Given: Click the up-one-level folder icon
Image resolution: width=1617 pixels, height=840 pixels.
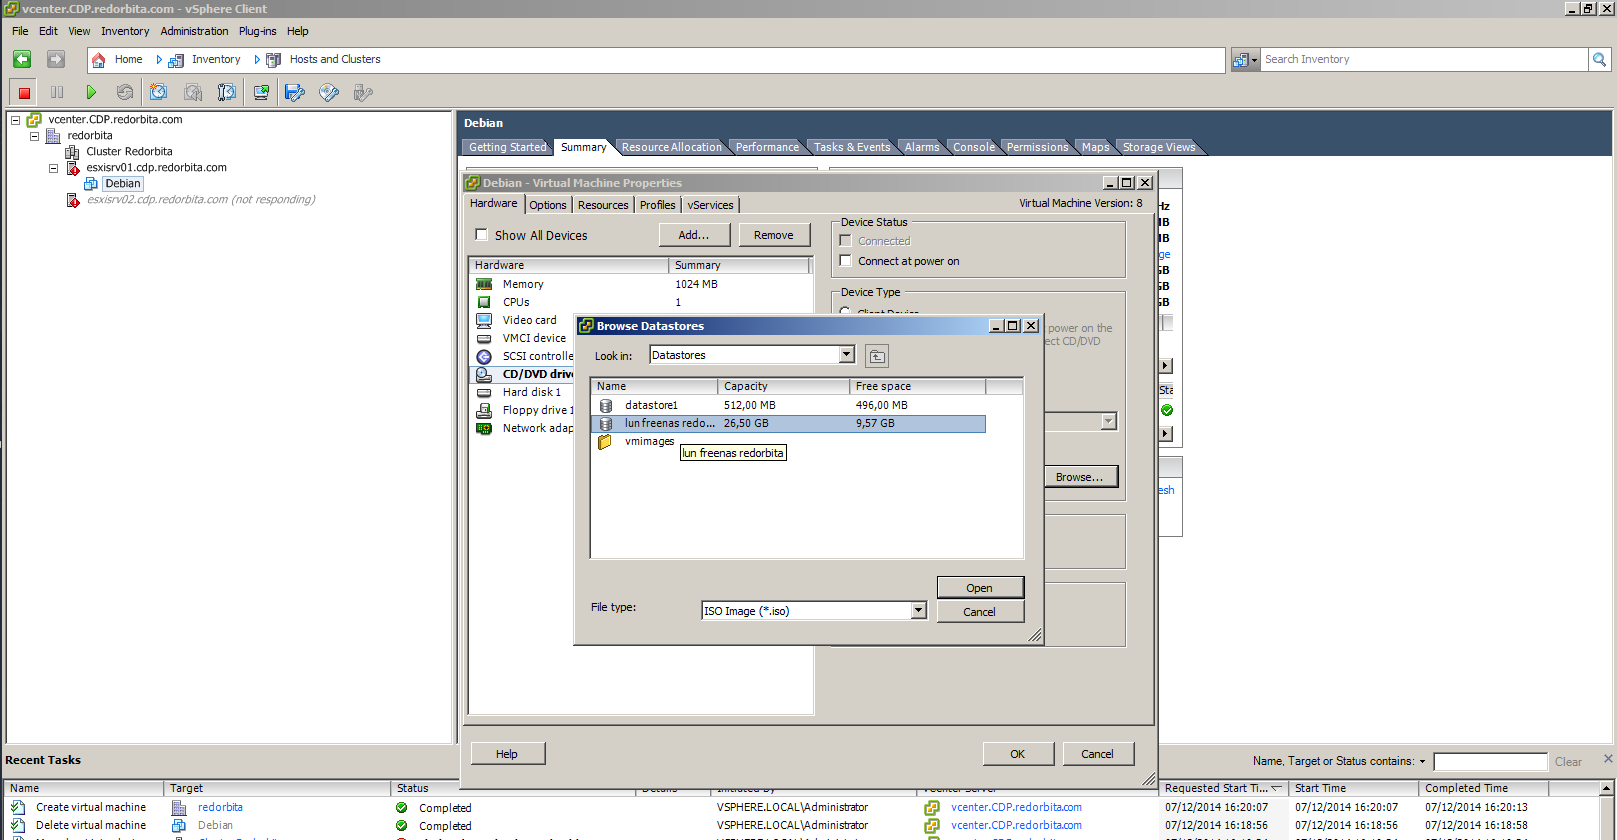Looking at the screenshot, I should coord(877,356).
